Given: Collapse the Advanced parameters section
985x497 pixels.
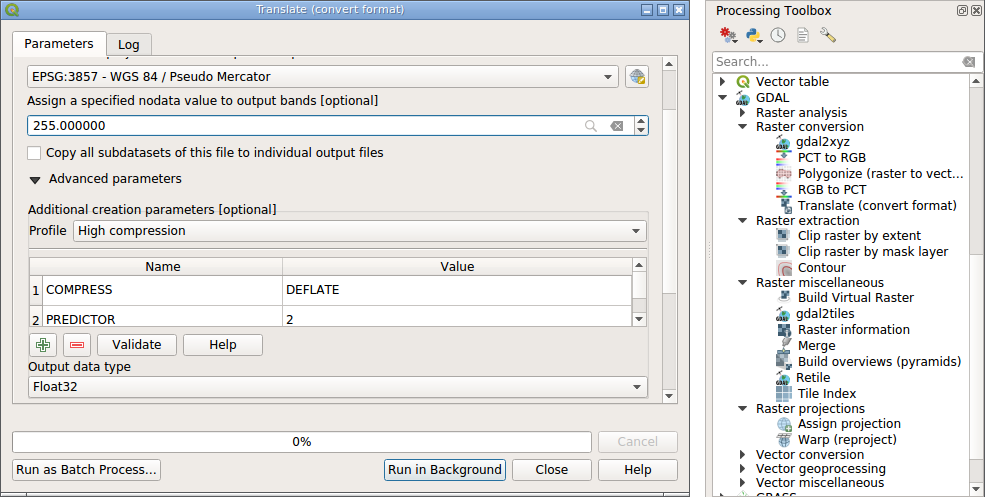Looking at the screenshot, I should click(x=35, y=180).
